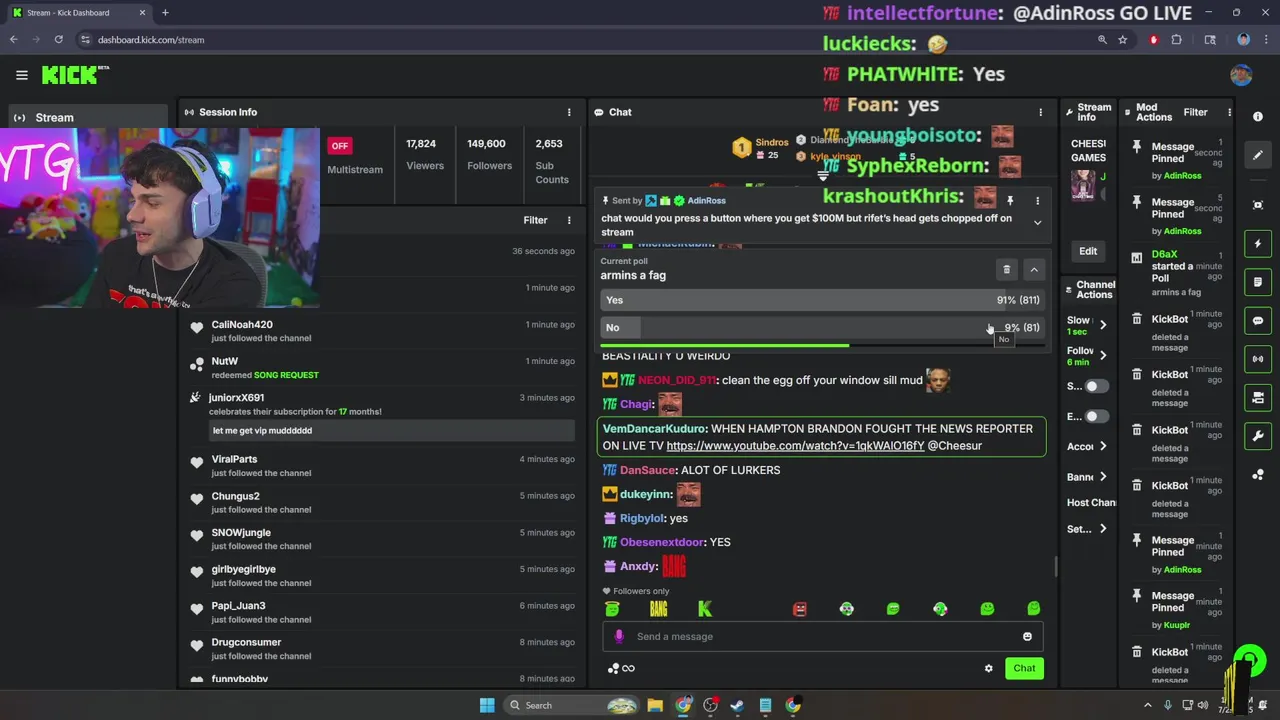Open pinned message three-dot options

coord(1037,201)
